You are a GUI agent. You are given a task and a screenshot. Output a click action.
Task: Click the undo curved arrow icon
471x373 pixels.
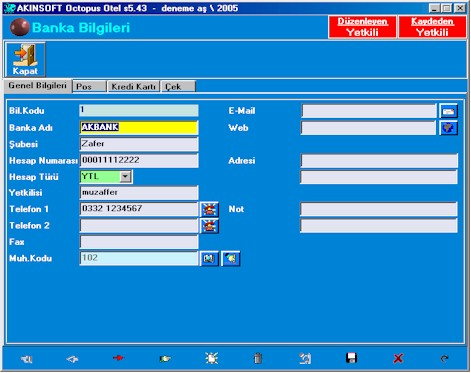[x=444, y=359]
